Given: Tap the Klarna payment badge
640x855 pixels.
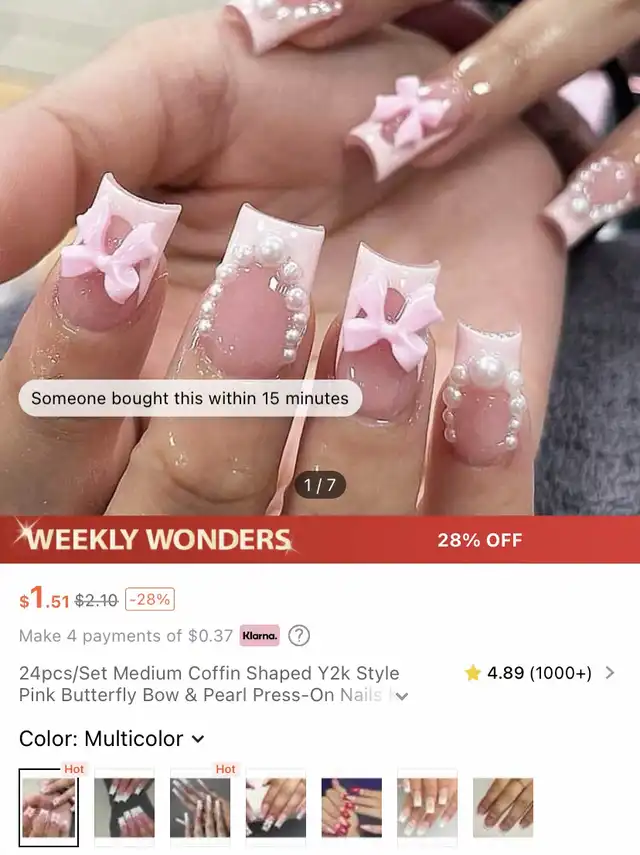Looking at the screenshot, I should [259, 636].
